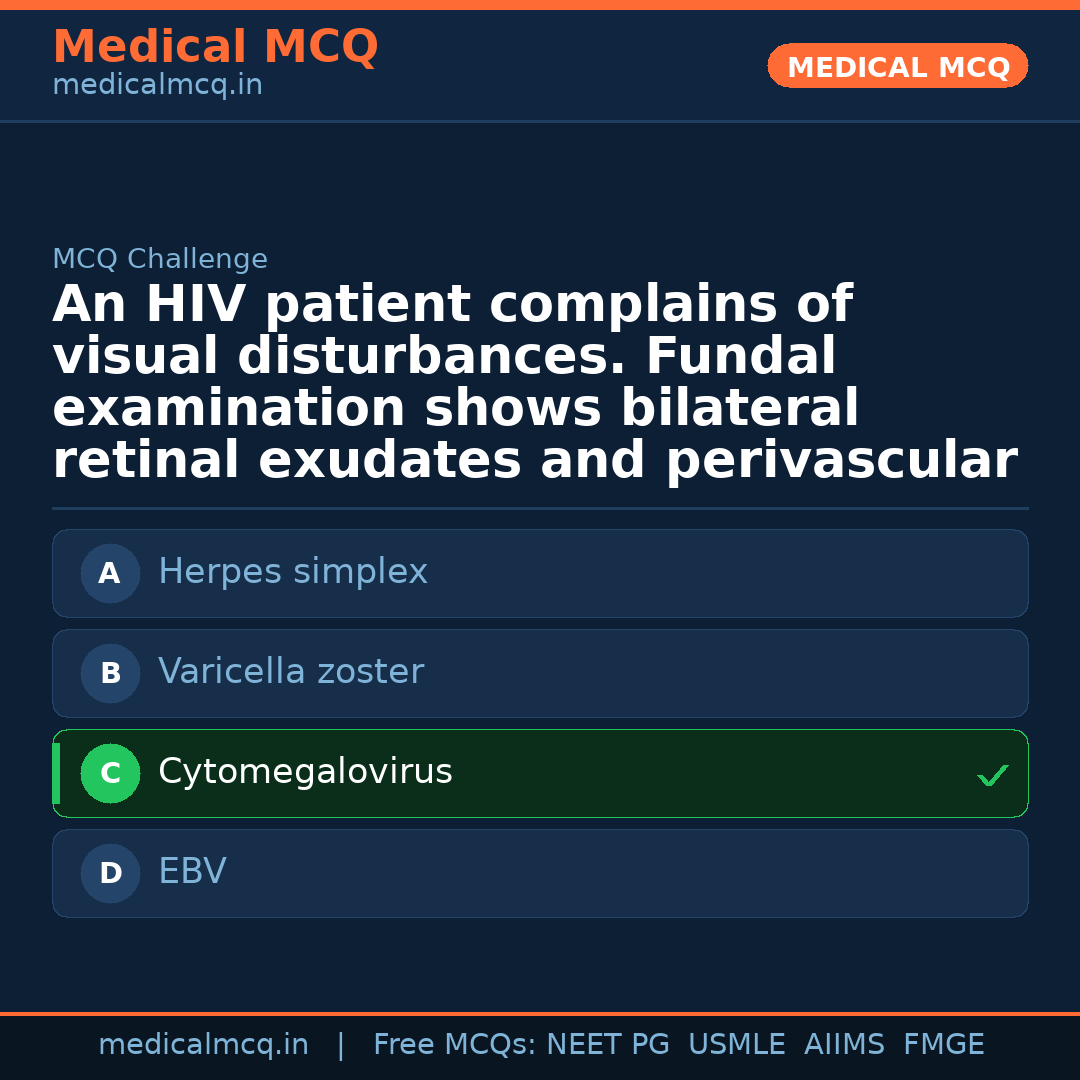The image size is (1080, 1080).
Task: Click the Medical MCQ title logo
Action: click(x=215, y=47)
